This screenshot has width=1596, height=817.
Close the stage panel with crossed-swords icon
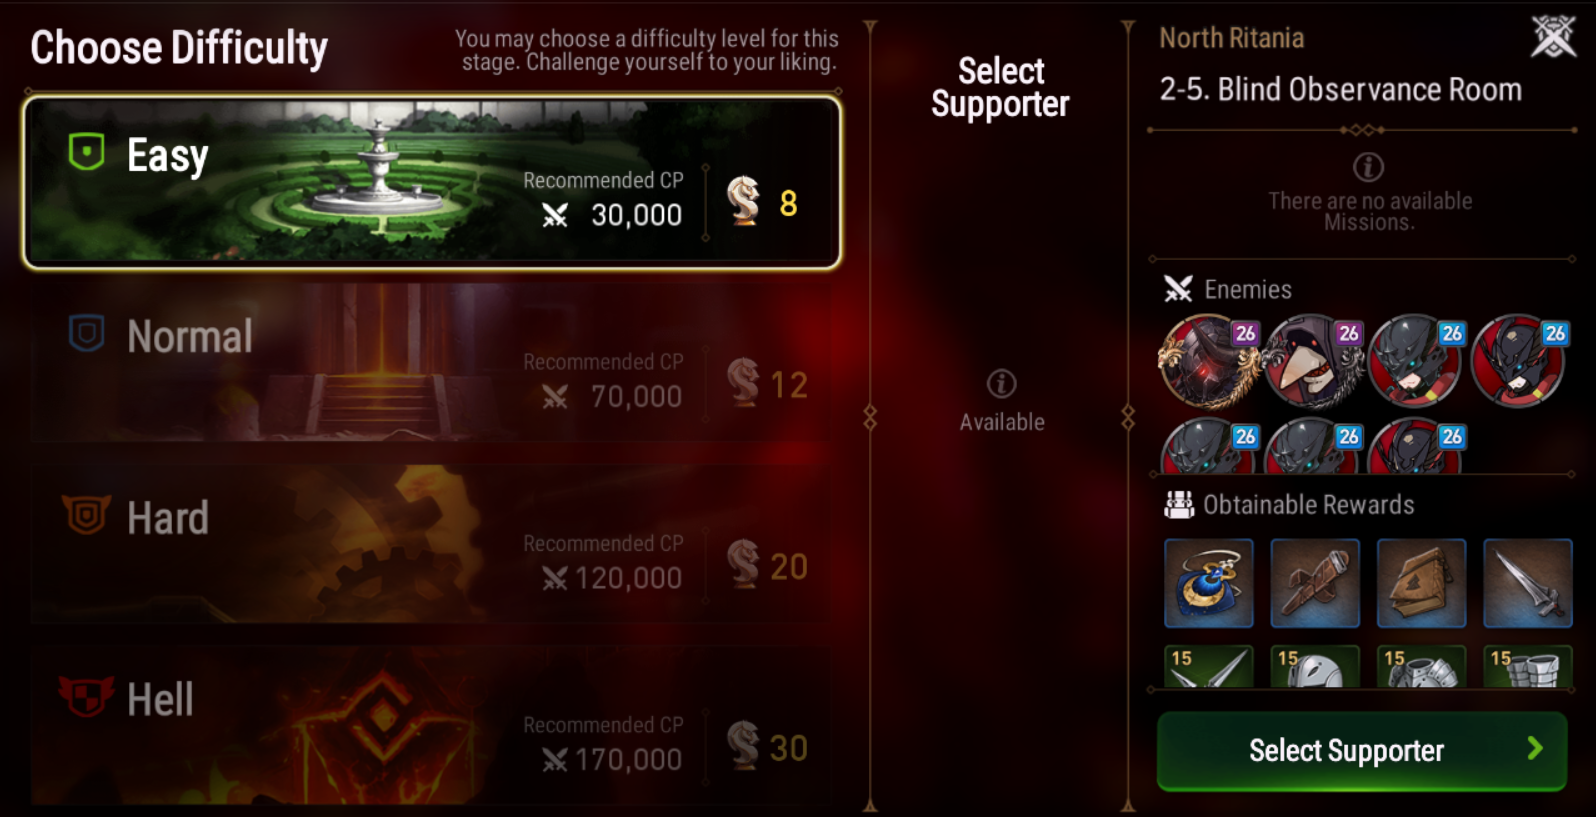tap(1553, 38)
